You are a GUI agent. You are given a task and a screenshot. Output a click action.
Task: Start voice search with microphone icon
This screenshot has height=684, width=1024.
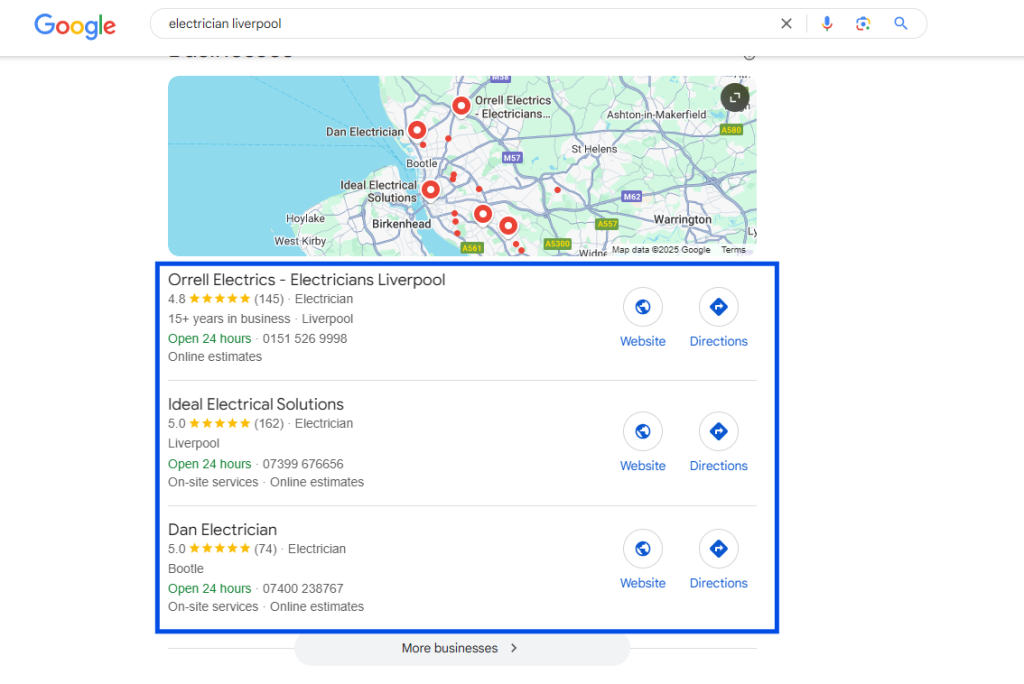click(x=827, y=24)
